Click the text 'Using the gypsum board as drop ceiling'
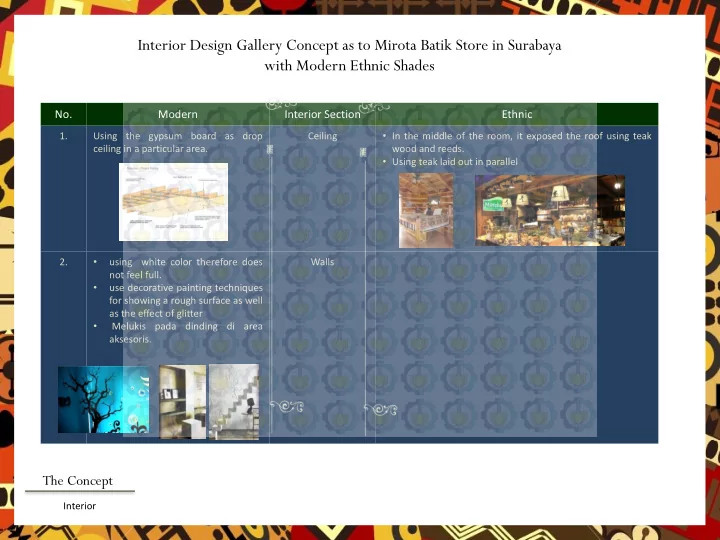Viewport: 720px width, 540px height. click(x=178, y=142)
